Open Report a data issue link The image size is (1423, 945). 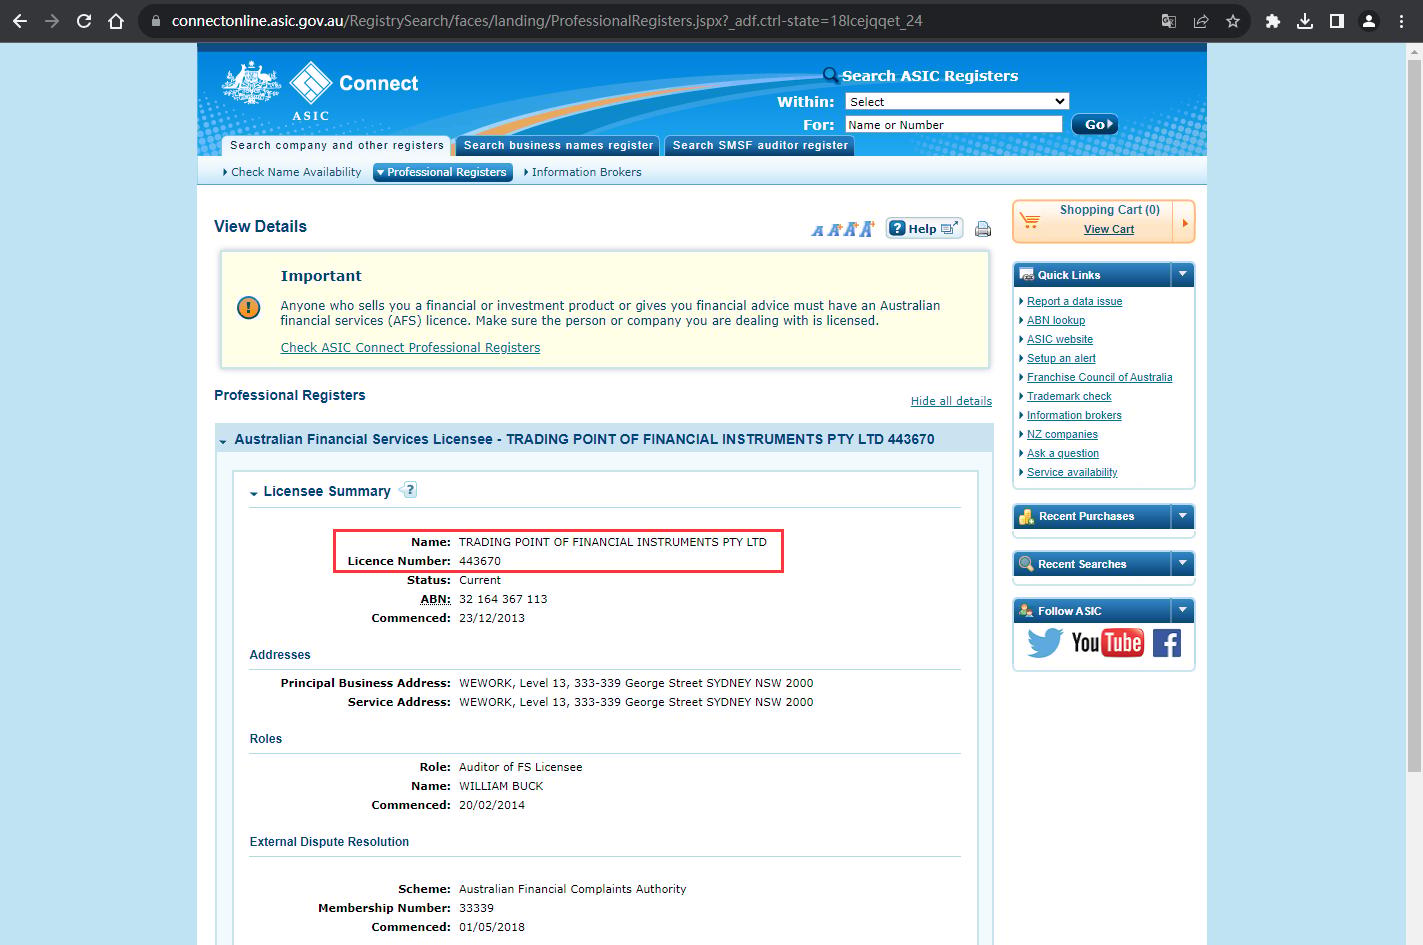tap(1074, 301)
